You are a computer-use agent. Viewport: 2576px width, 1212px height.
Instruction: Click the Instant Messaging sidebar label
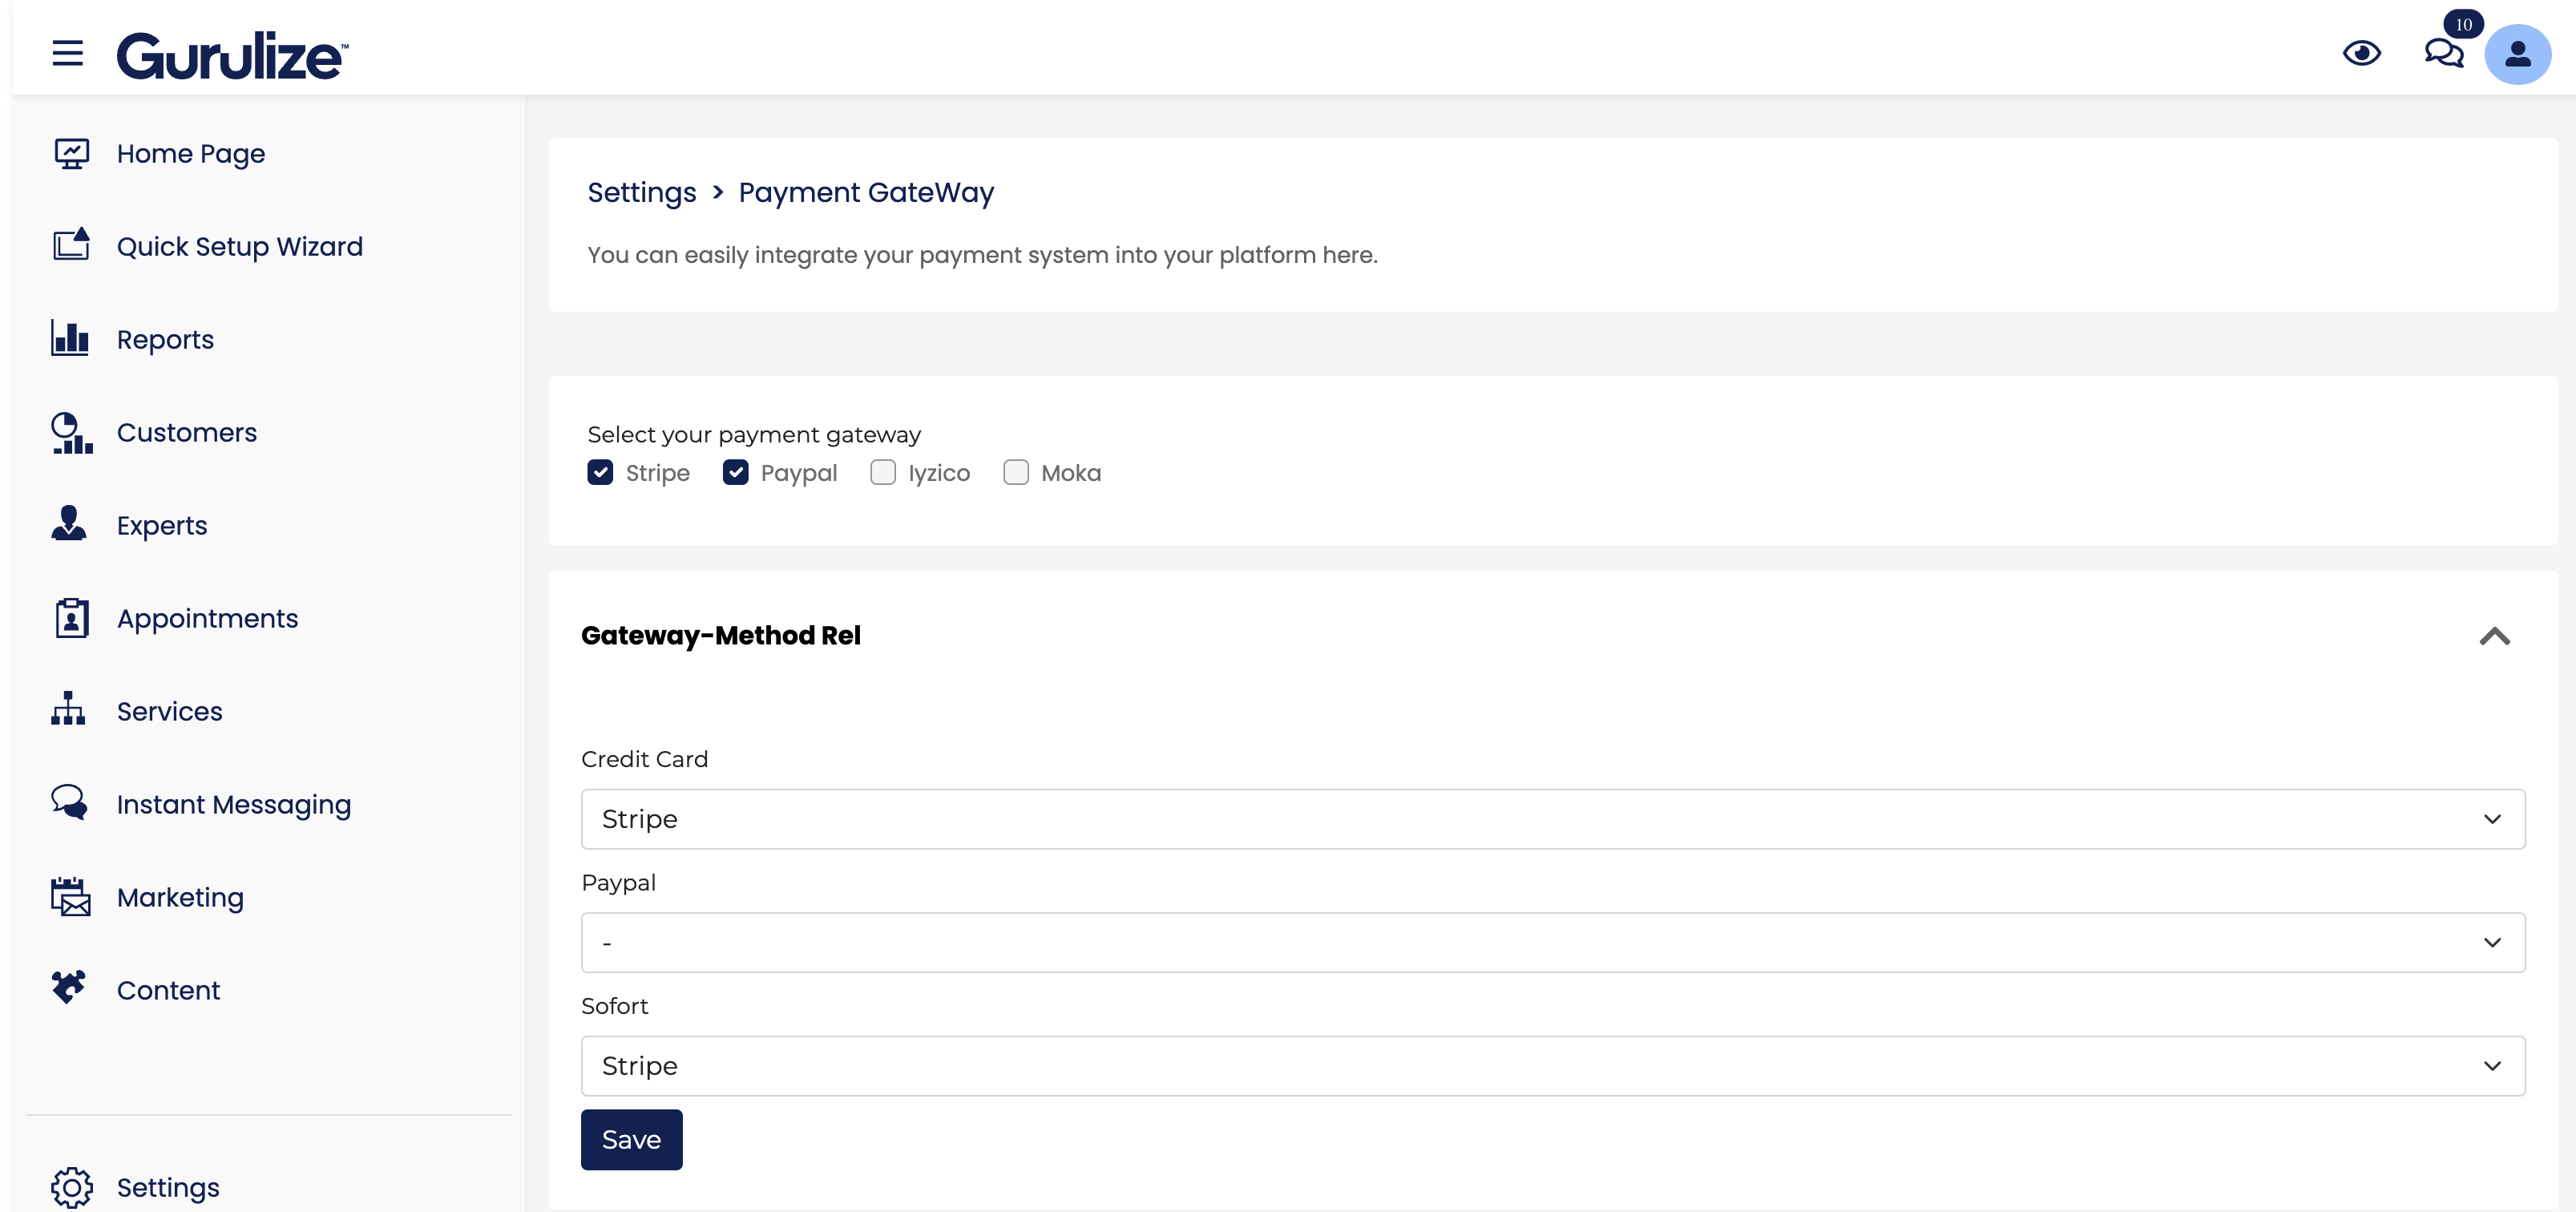234,805
